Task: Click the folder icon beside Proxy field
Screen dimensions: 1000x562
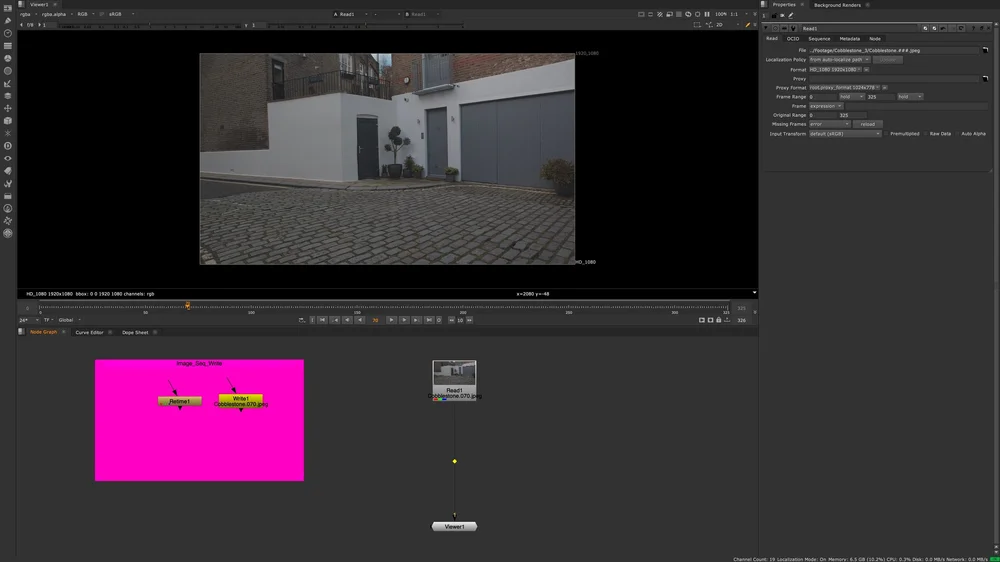Action: pyautogui.click(x=985, y=78)
